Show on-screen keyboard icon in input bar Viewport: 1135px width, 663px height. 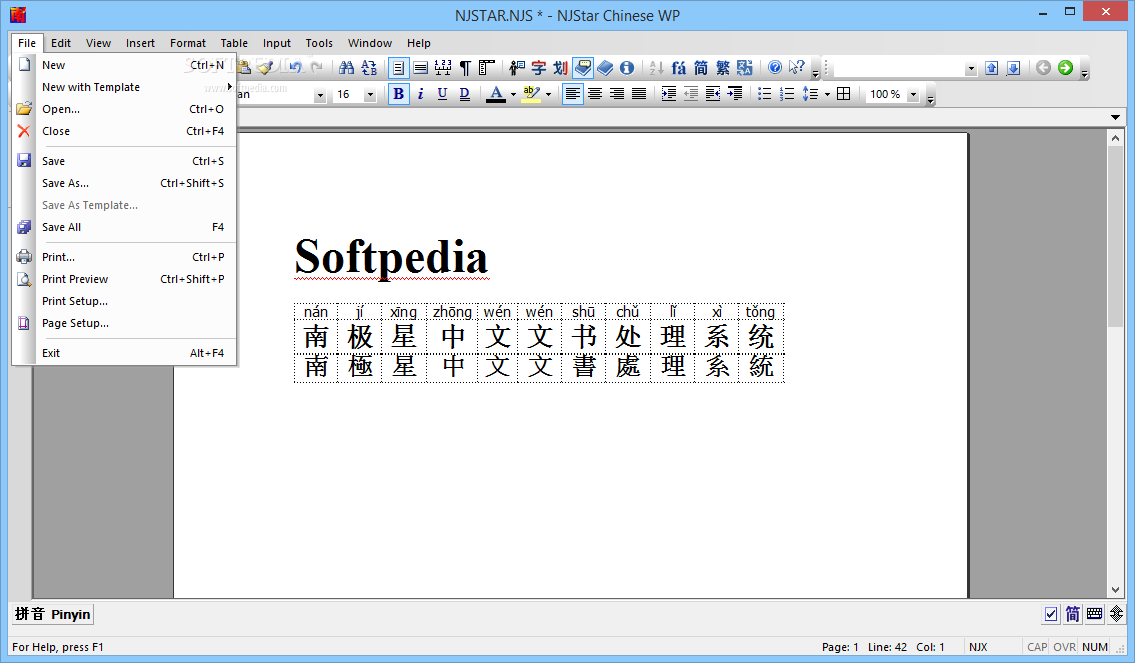point(1094,615)
